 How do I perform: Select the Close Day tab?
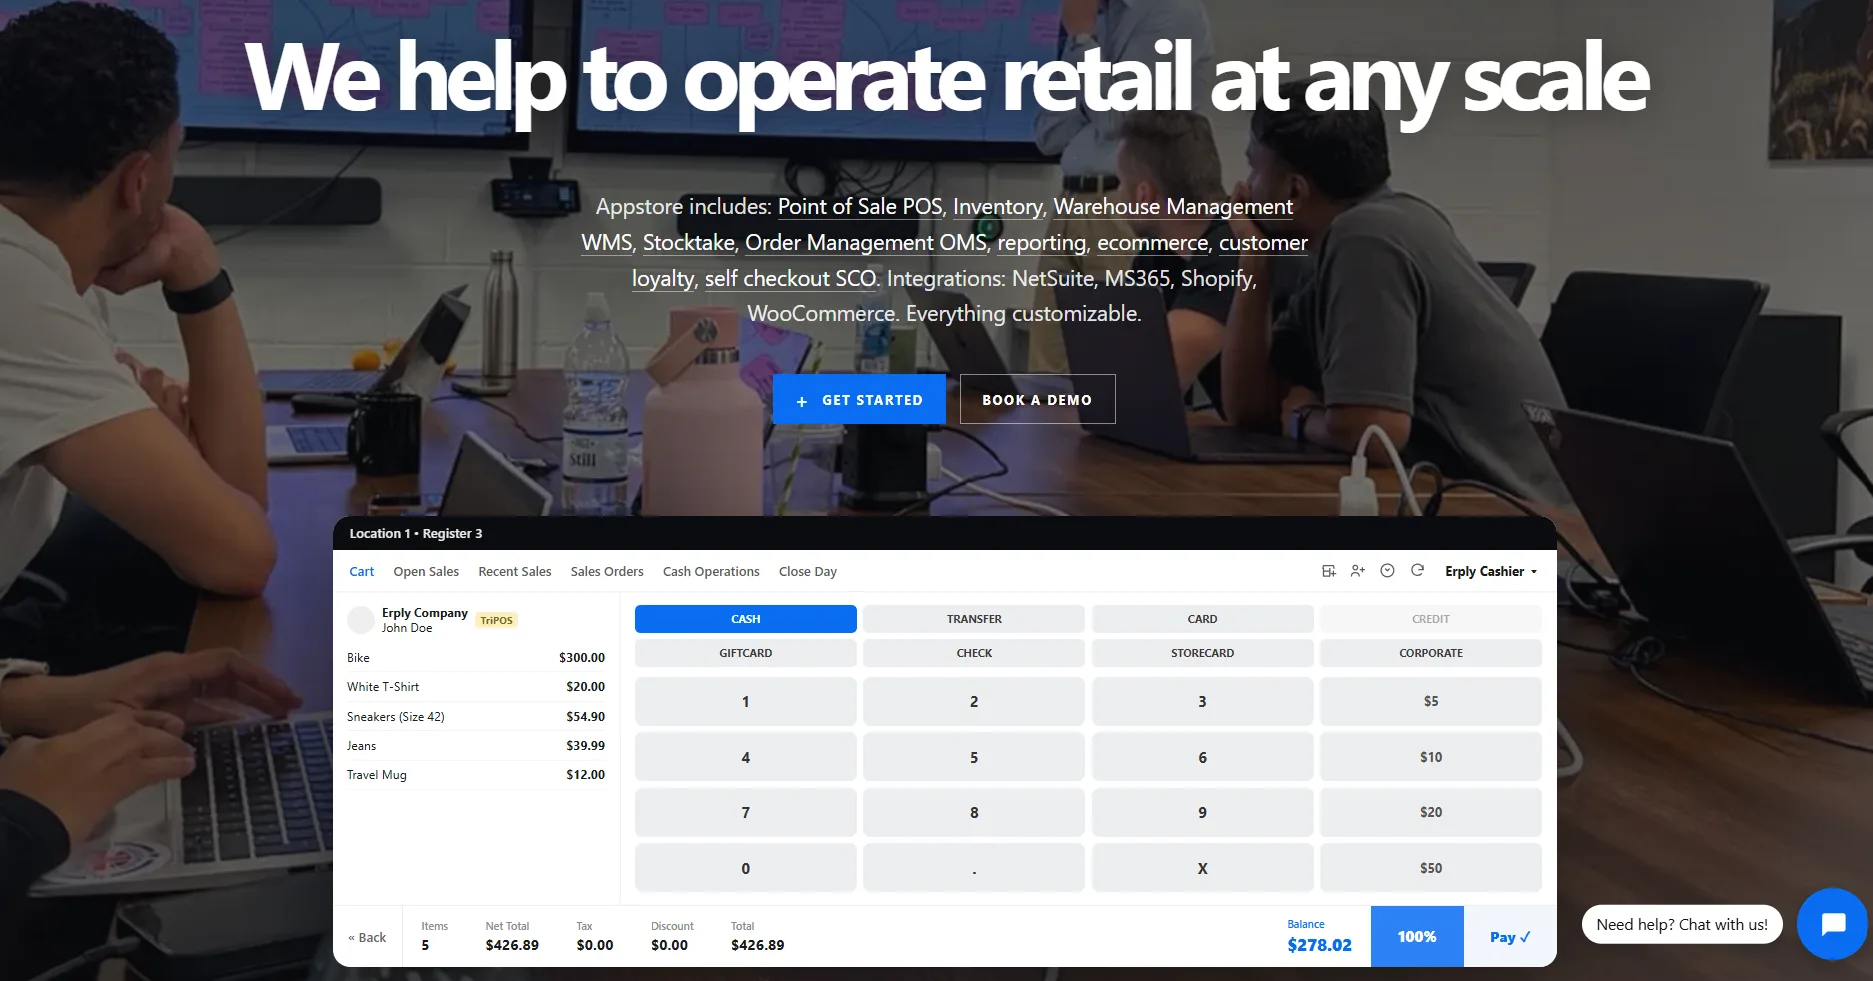click(x=808, y=572)
